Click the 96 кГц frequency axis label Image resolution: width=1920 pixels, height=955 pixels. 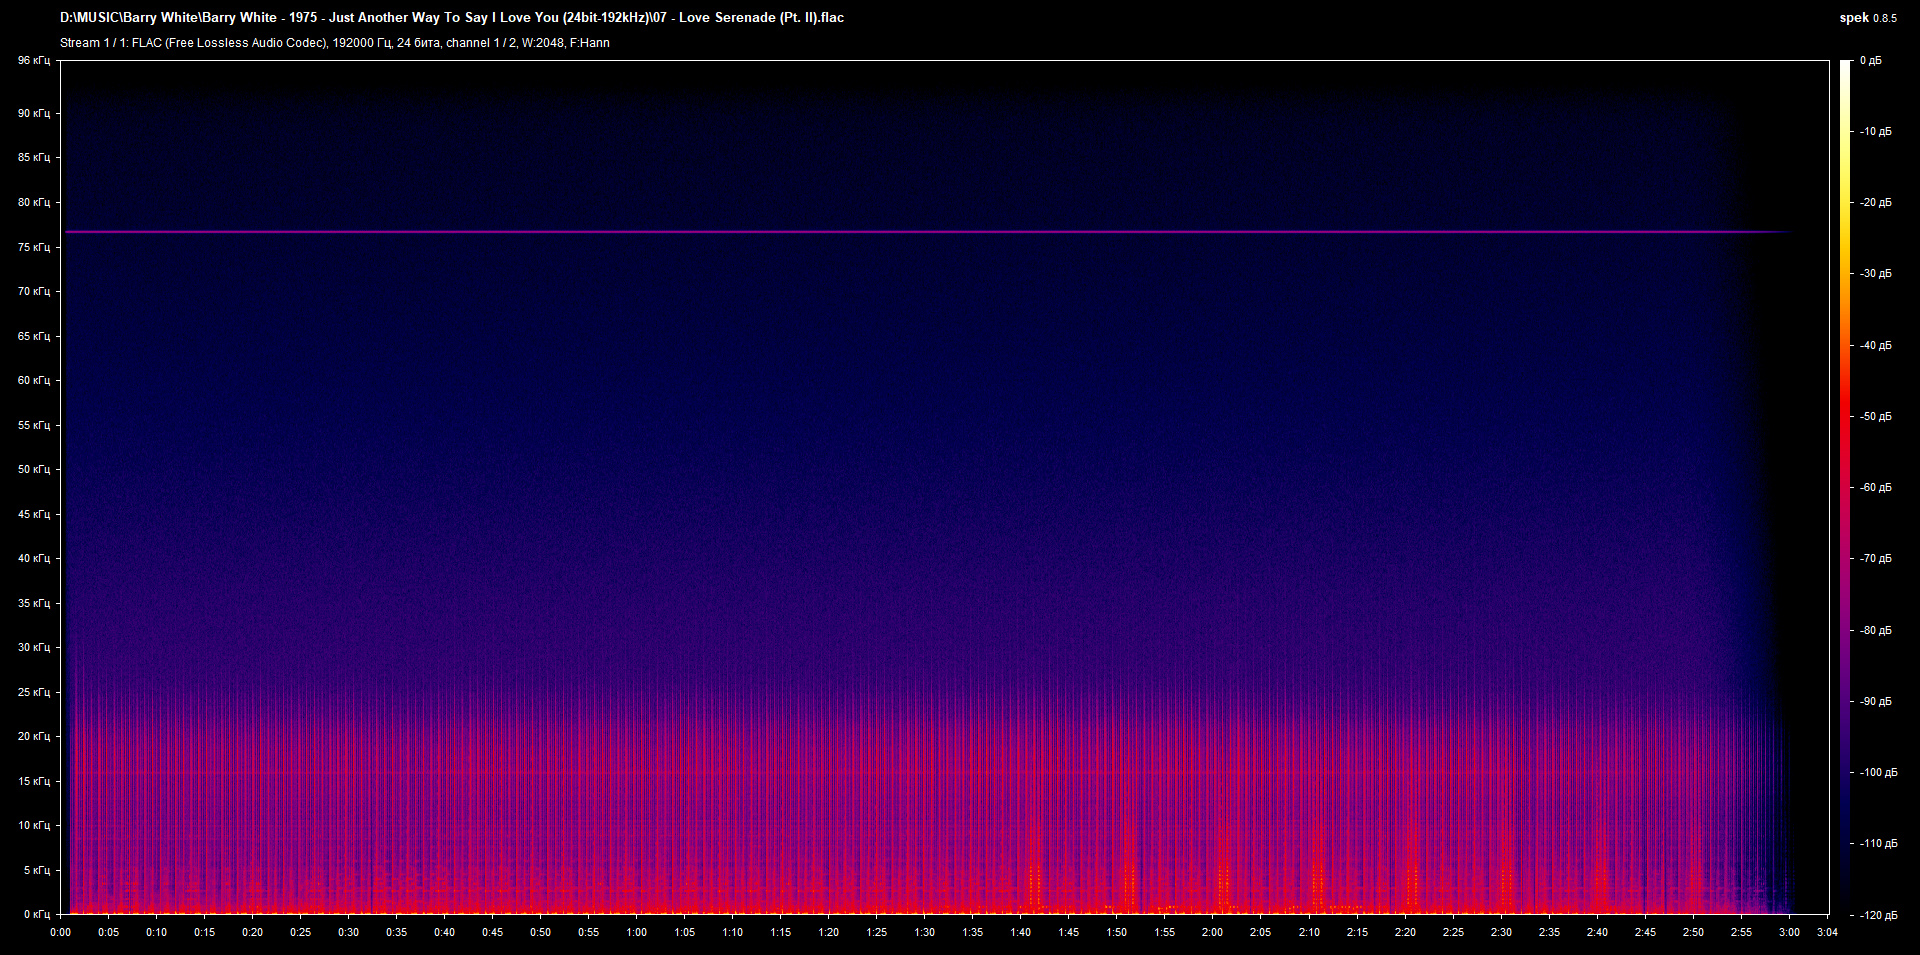[x=33, y=61]
